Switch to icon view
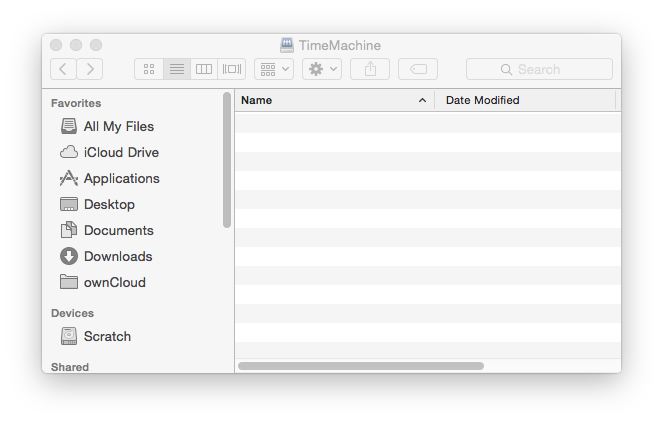This screenshot has width=663, height=423. click(x=149, y=69)
